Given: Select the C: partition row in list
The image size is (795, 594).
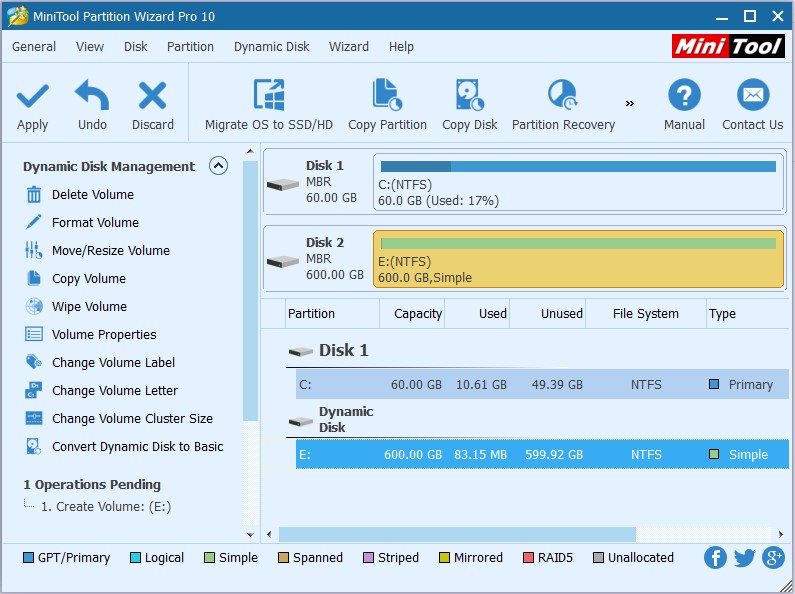Looking at the screenshot, I should 542,385.
